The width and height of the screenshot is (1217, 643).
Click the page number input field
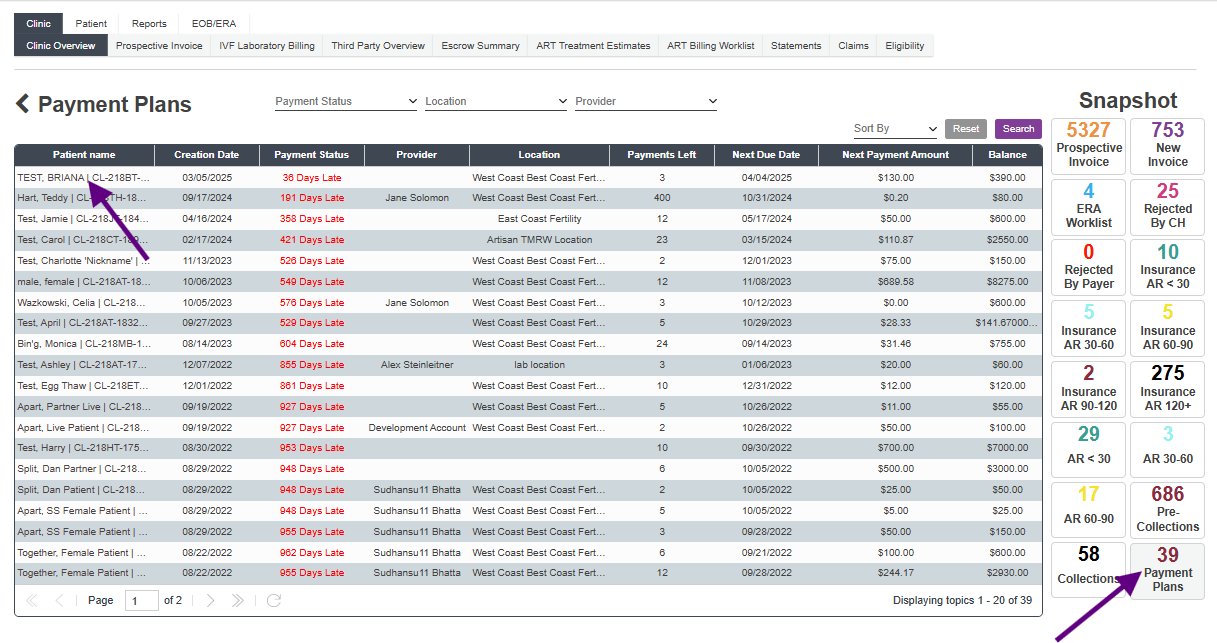tap(142, 600)
